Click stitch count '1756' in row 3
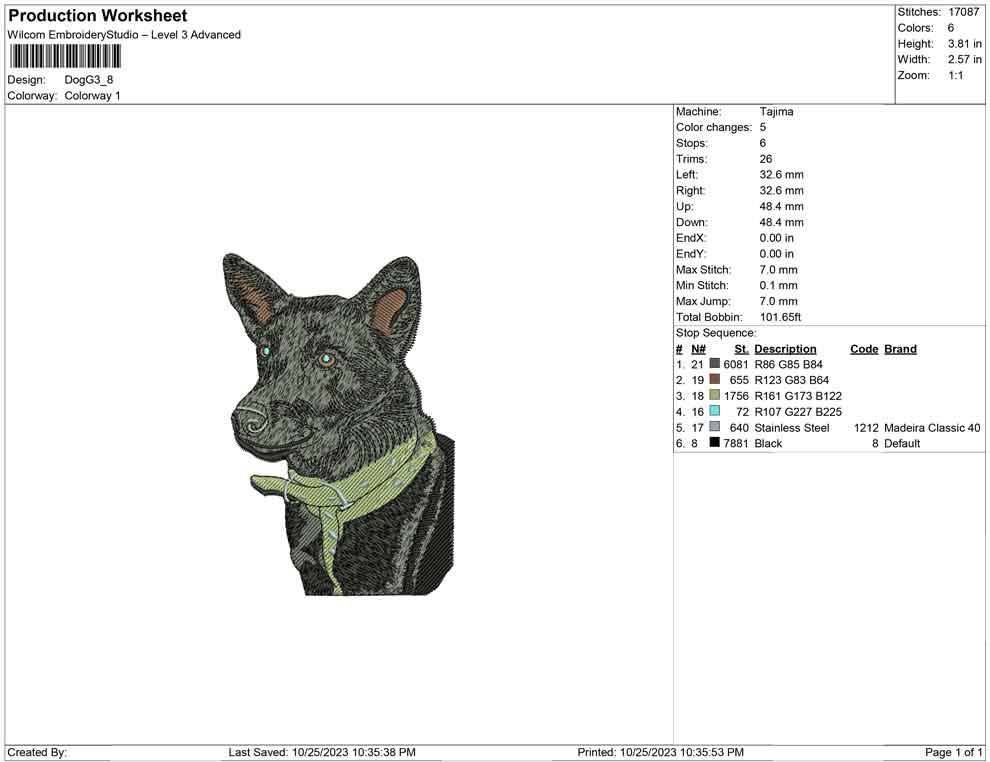990x762 pixels. click(736, 395)
